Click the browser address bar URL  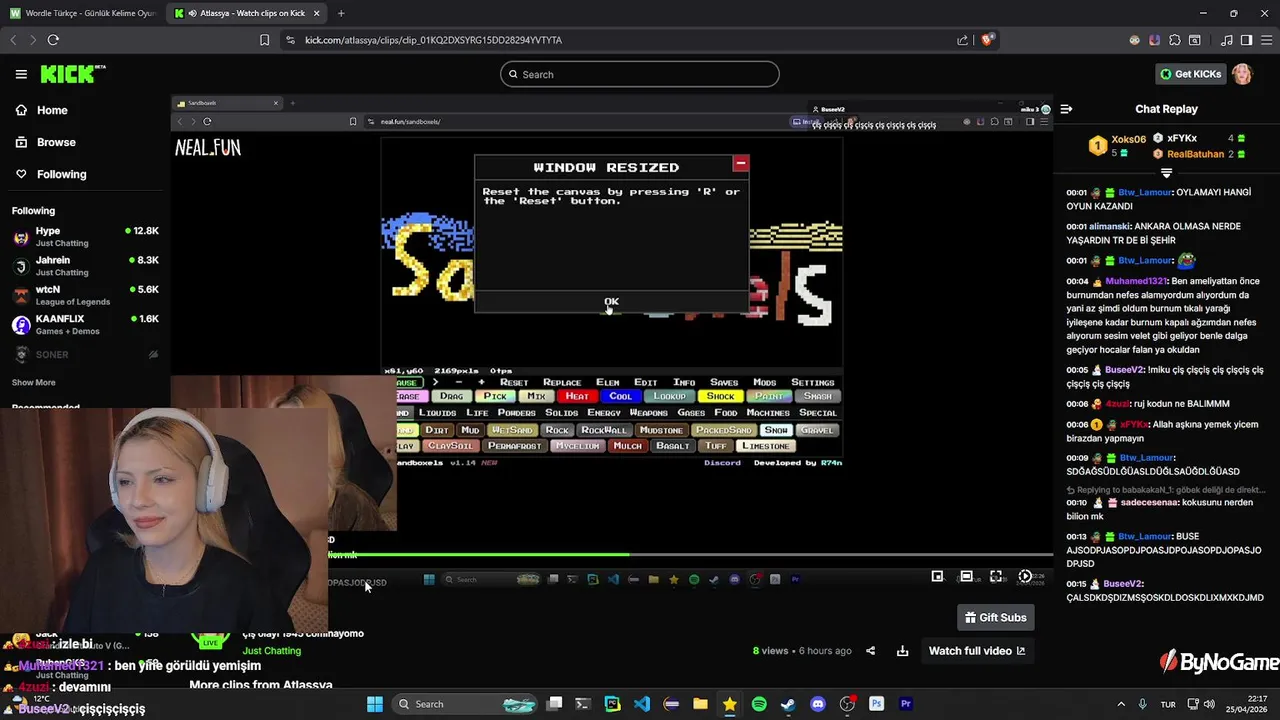(x=433, y=40)
